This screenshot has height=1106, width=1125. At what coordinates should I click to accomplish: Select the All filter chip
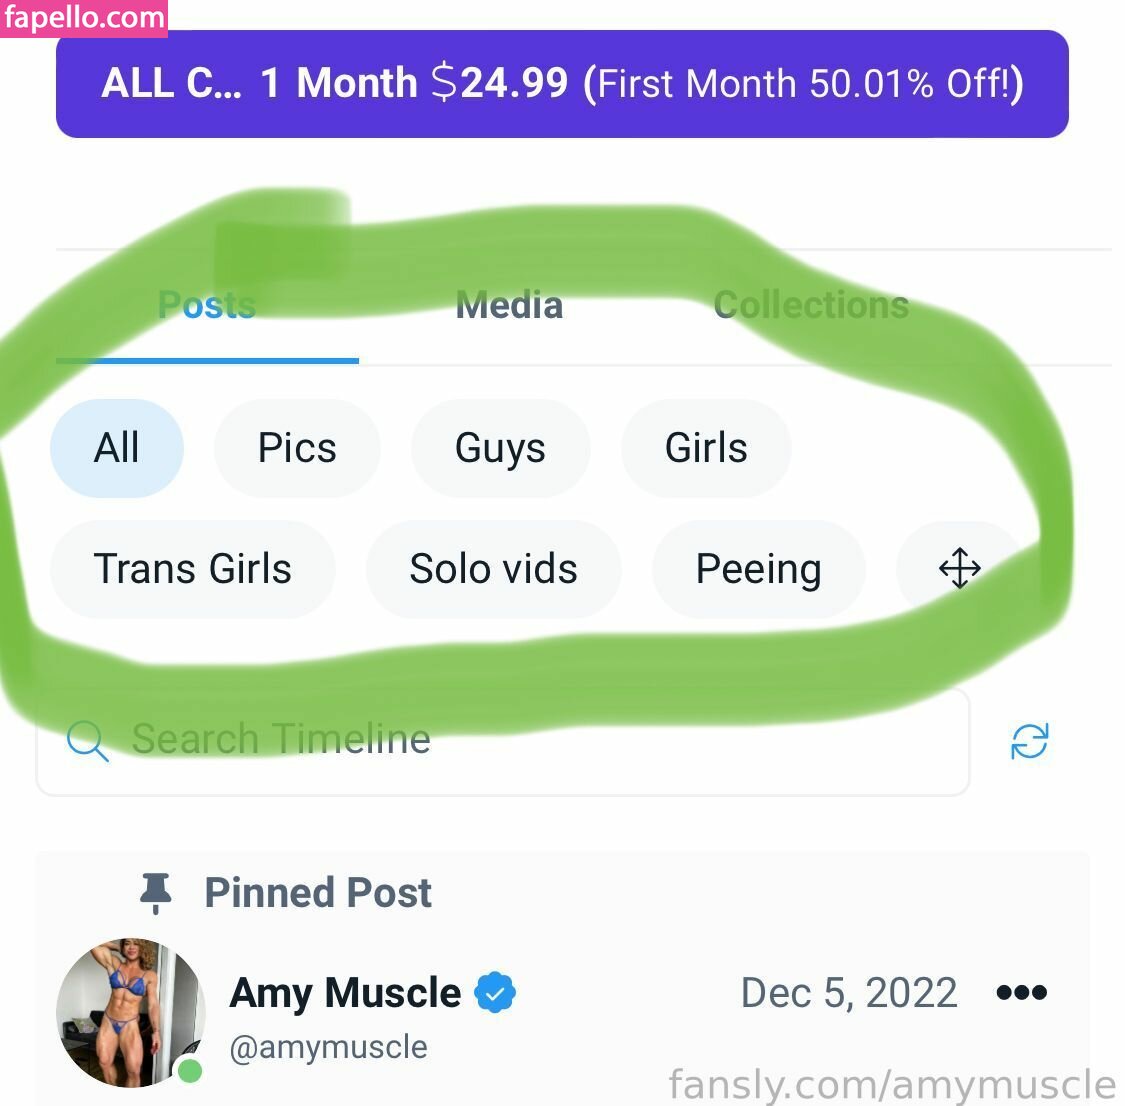[117, 448]
